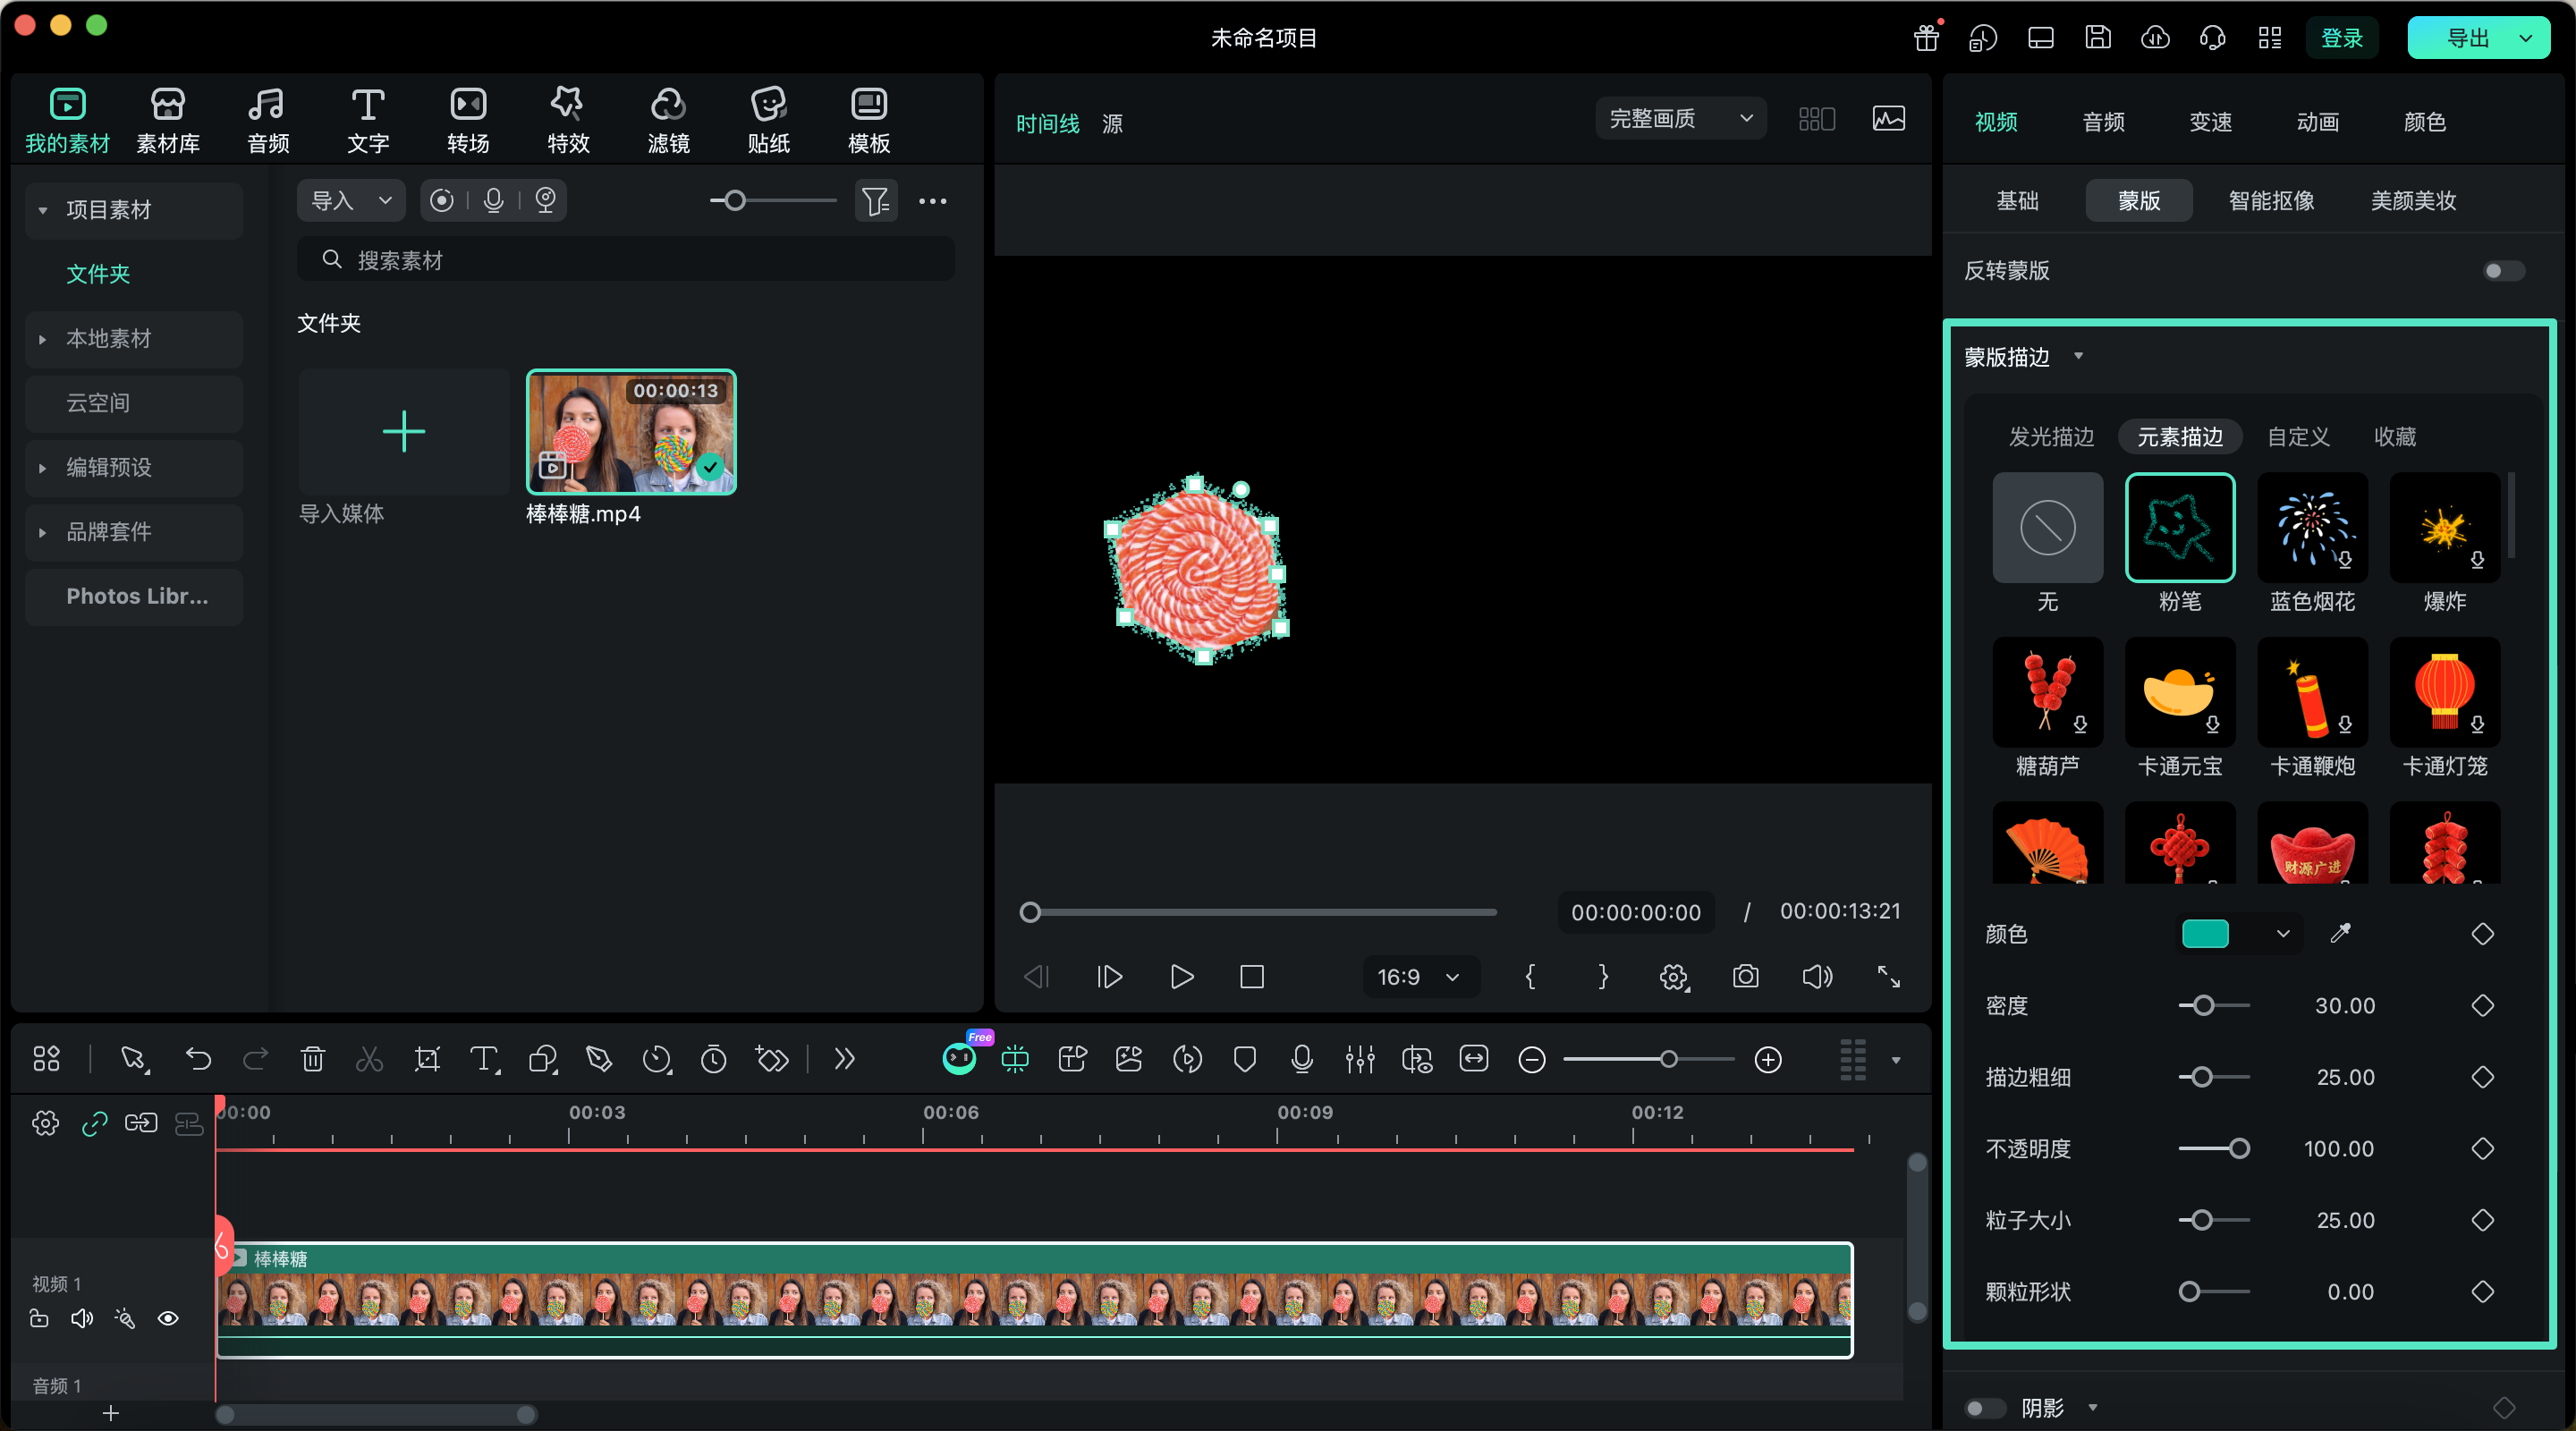Click the eyedropper color picker icon
Viewport: 2576px width, 1431px height.
[x=2340, y=934]
